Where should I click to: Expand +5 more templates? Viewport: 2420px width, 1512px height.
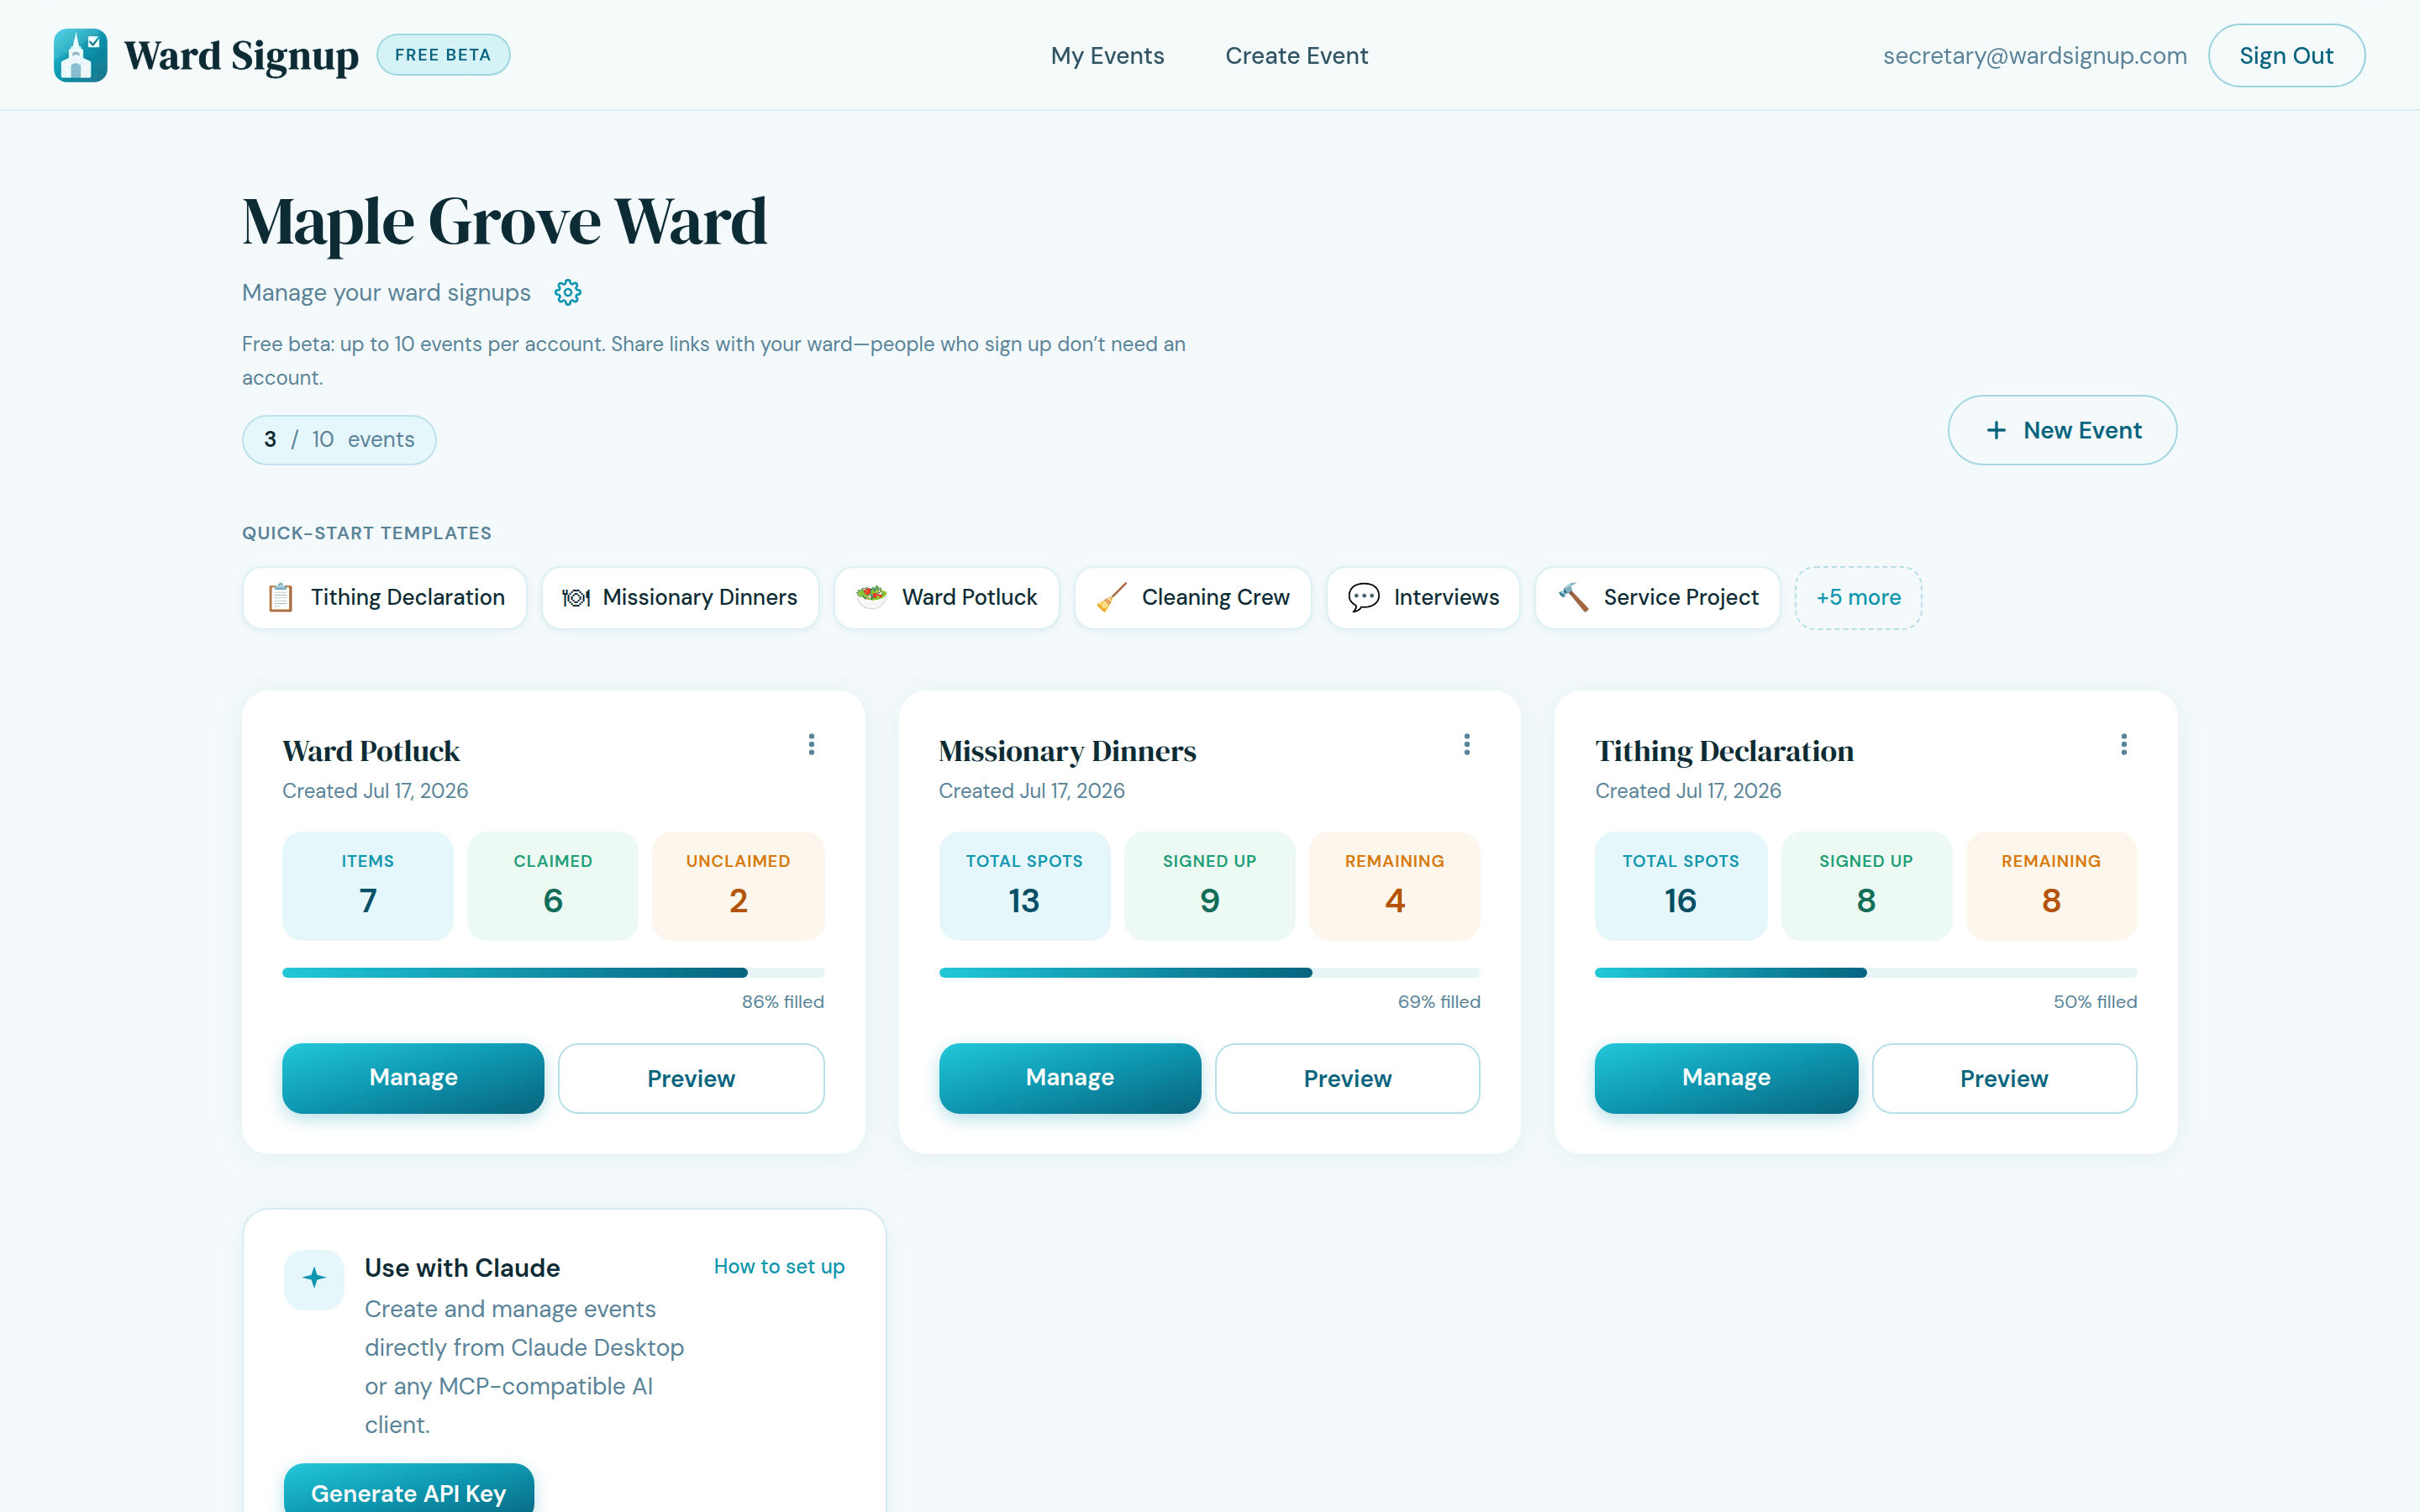[1858, 598]
